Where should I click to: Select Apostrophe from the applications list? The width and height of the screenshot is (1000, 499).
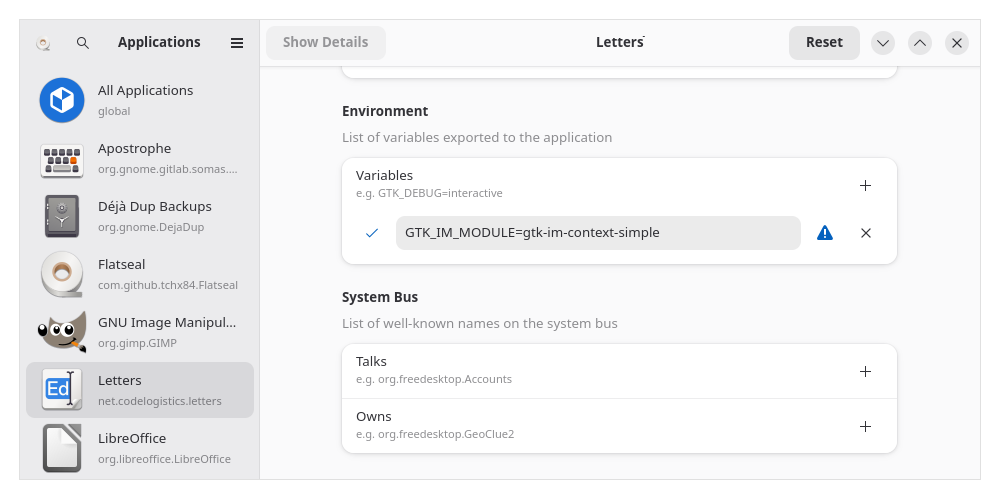point(140,158)
